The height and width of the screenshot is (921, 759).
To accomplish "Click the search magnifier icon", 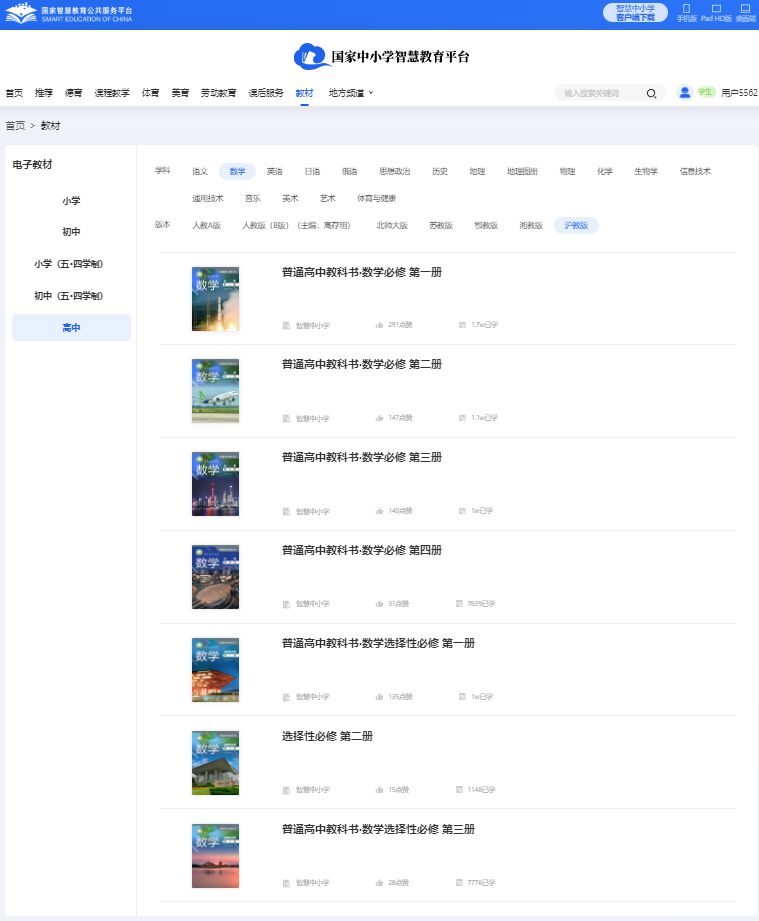I will tap(651, 93).
